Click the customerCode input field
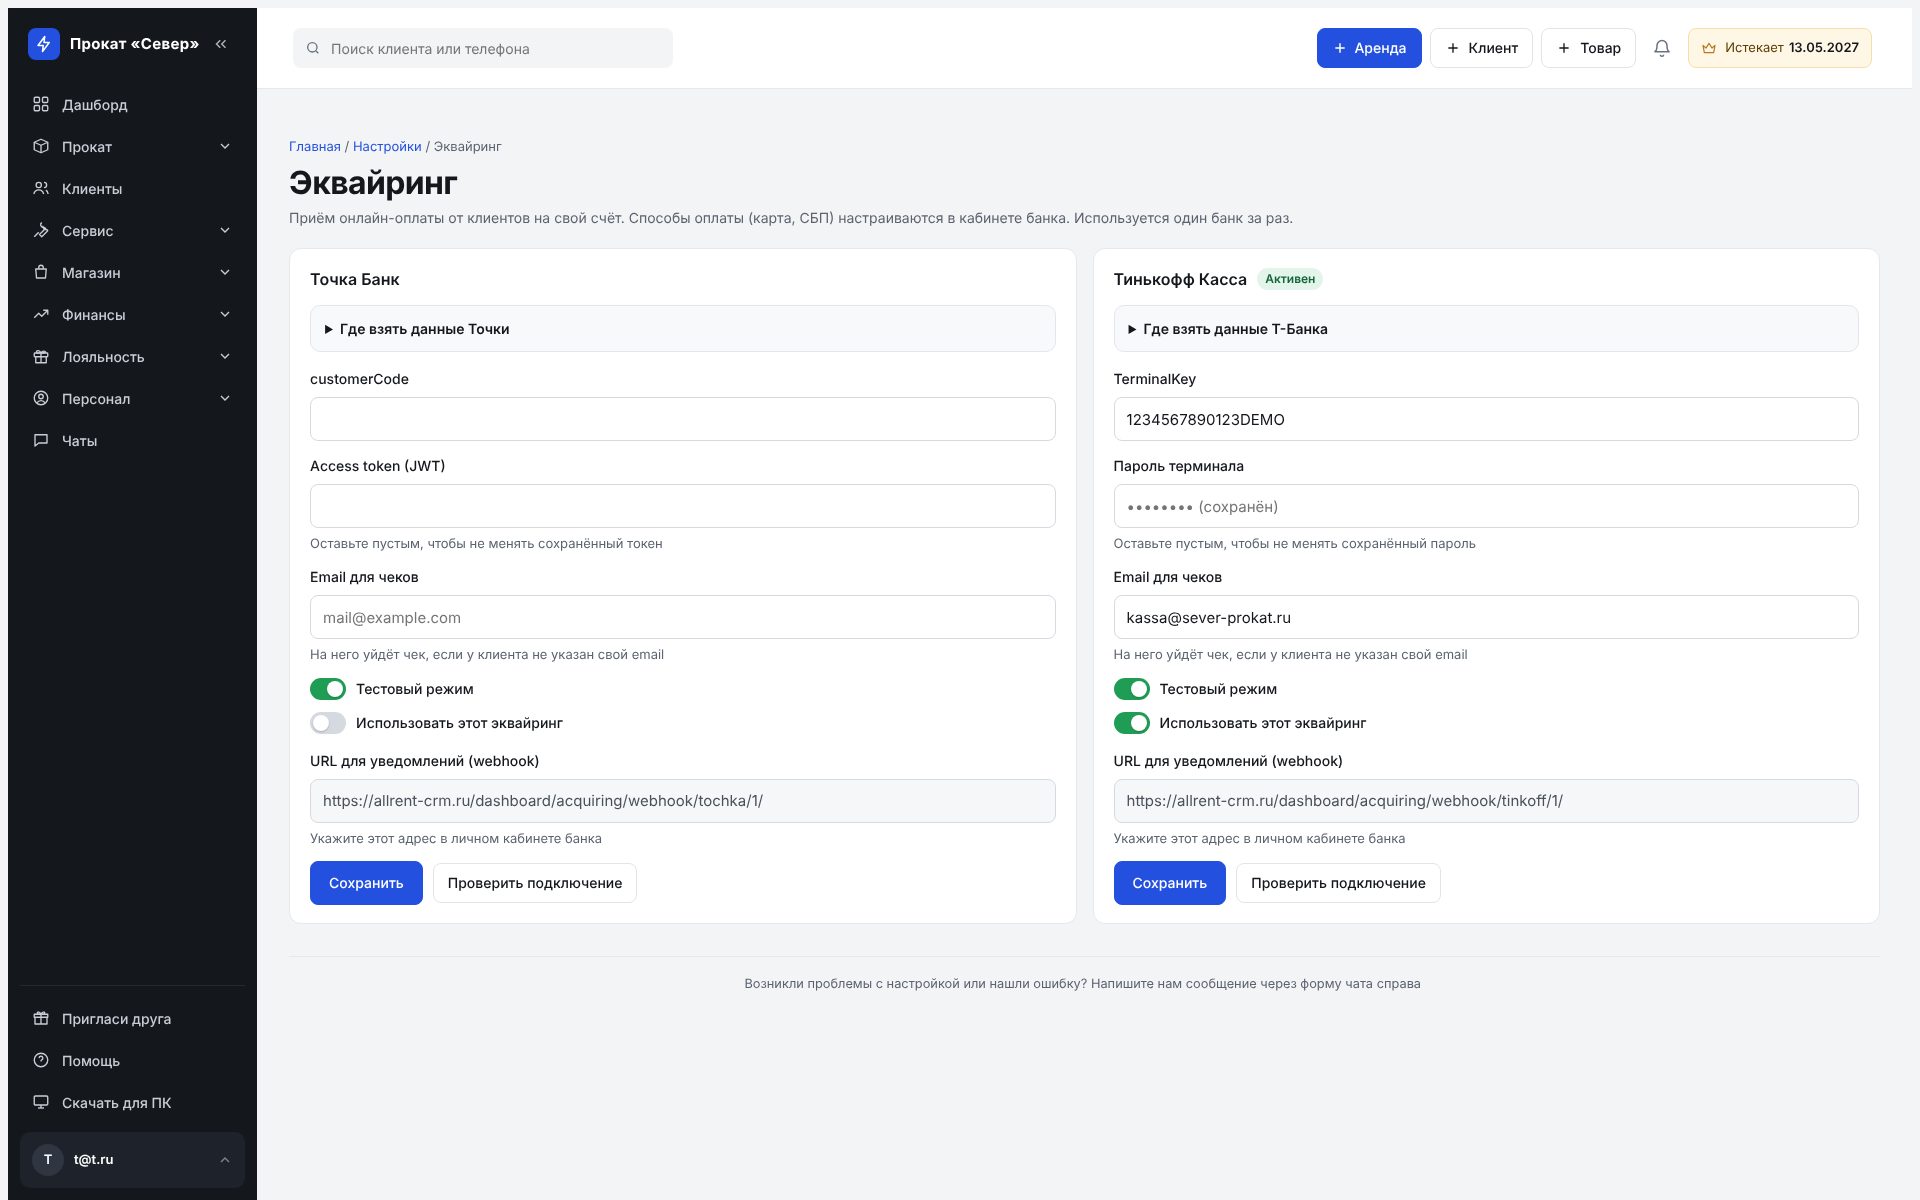This screenshot has width=1920, height=1200. click(682, 419)
